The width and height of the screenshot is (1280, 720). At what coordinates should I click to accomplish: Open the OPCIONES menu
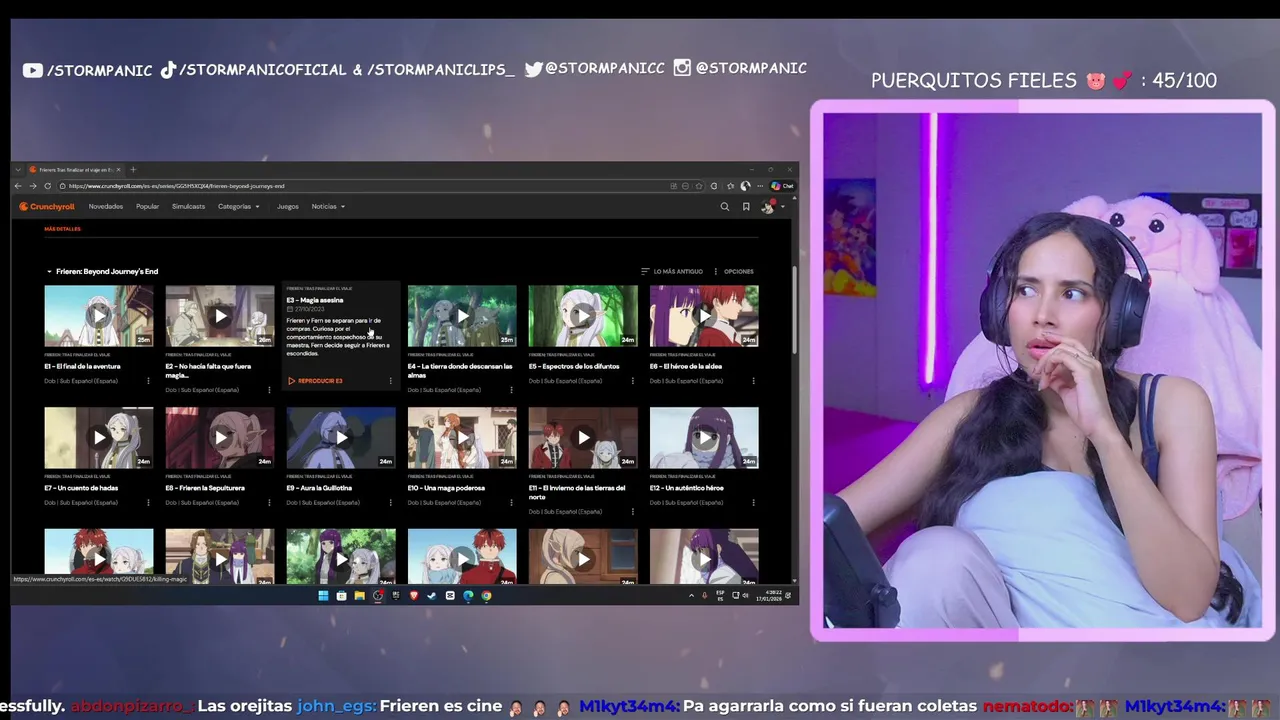coord(733,271)
